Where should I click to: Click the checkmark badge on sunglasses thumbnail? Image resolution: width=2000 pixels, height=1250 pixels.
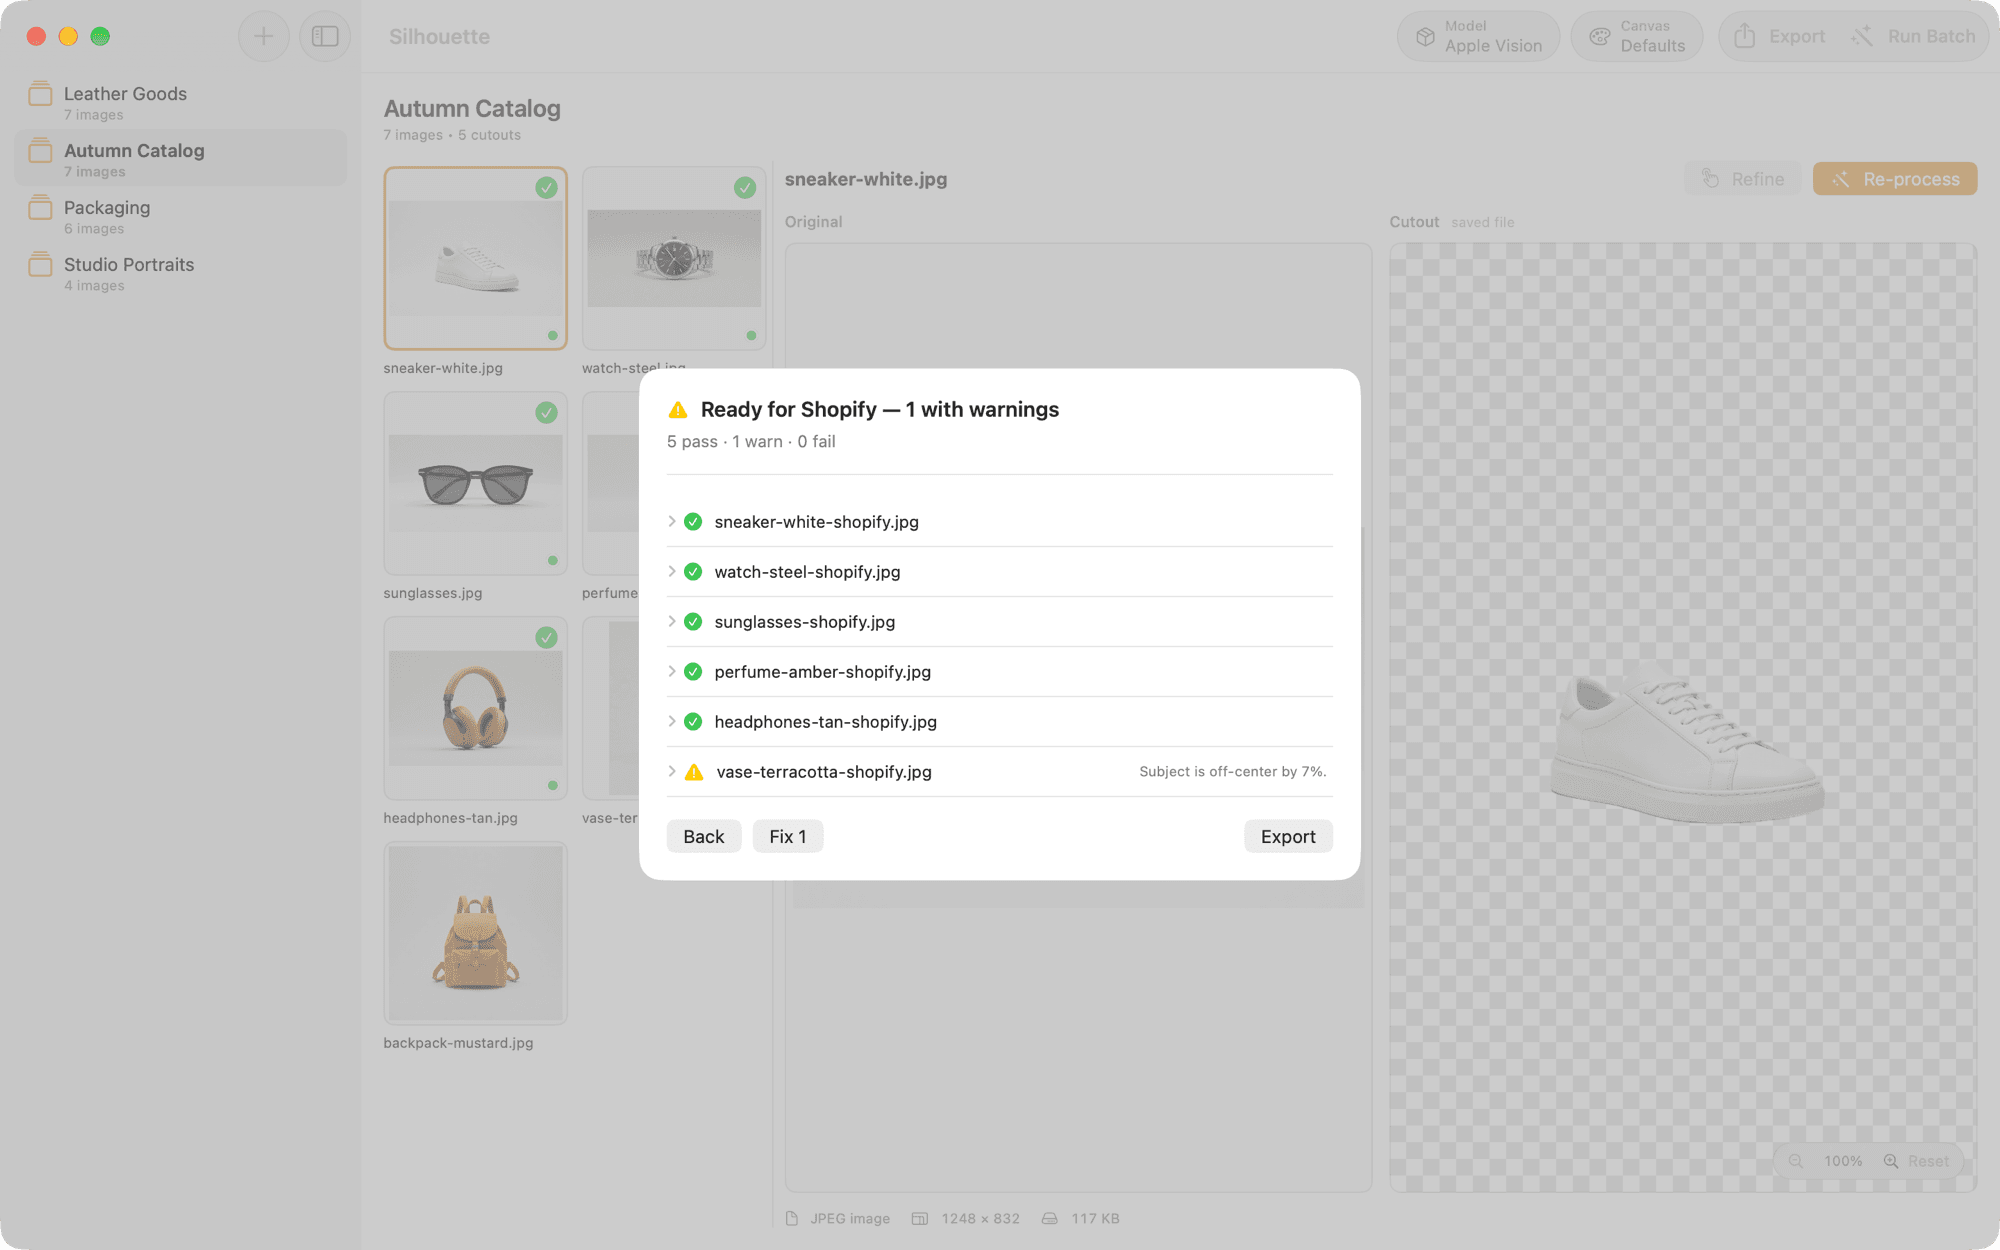(x=546, y=412)
